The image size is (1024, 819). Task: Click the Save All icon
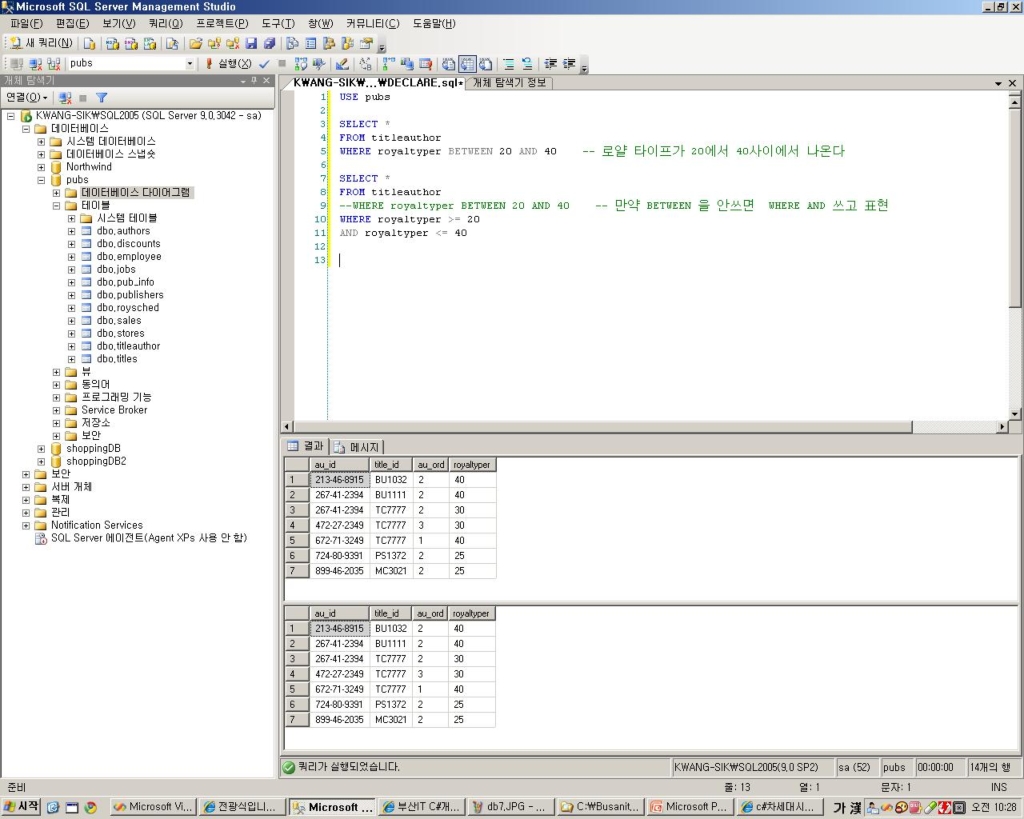pyautogui.click(x=269, y=44)
